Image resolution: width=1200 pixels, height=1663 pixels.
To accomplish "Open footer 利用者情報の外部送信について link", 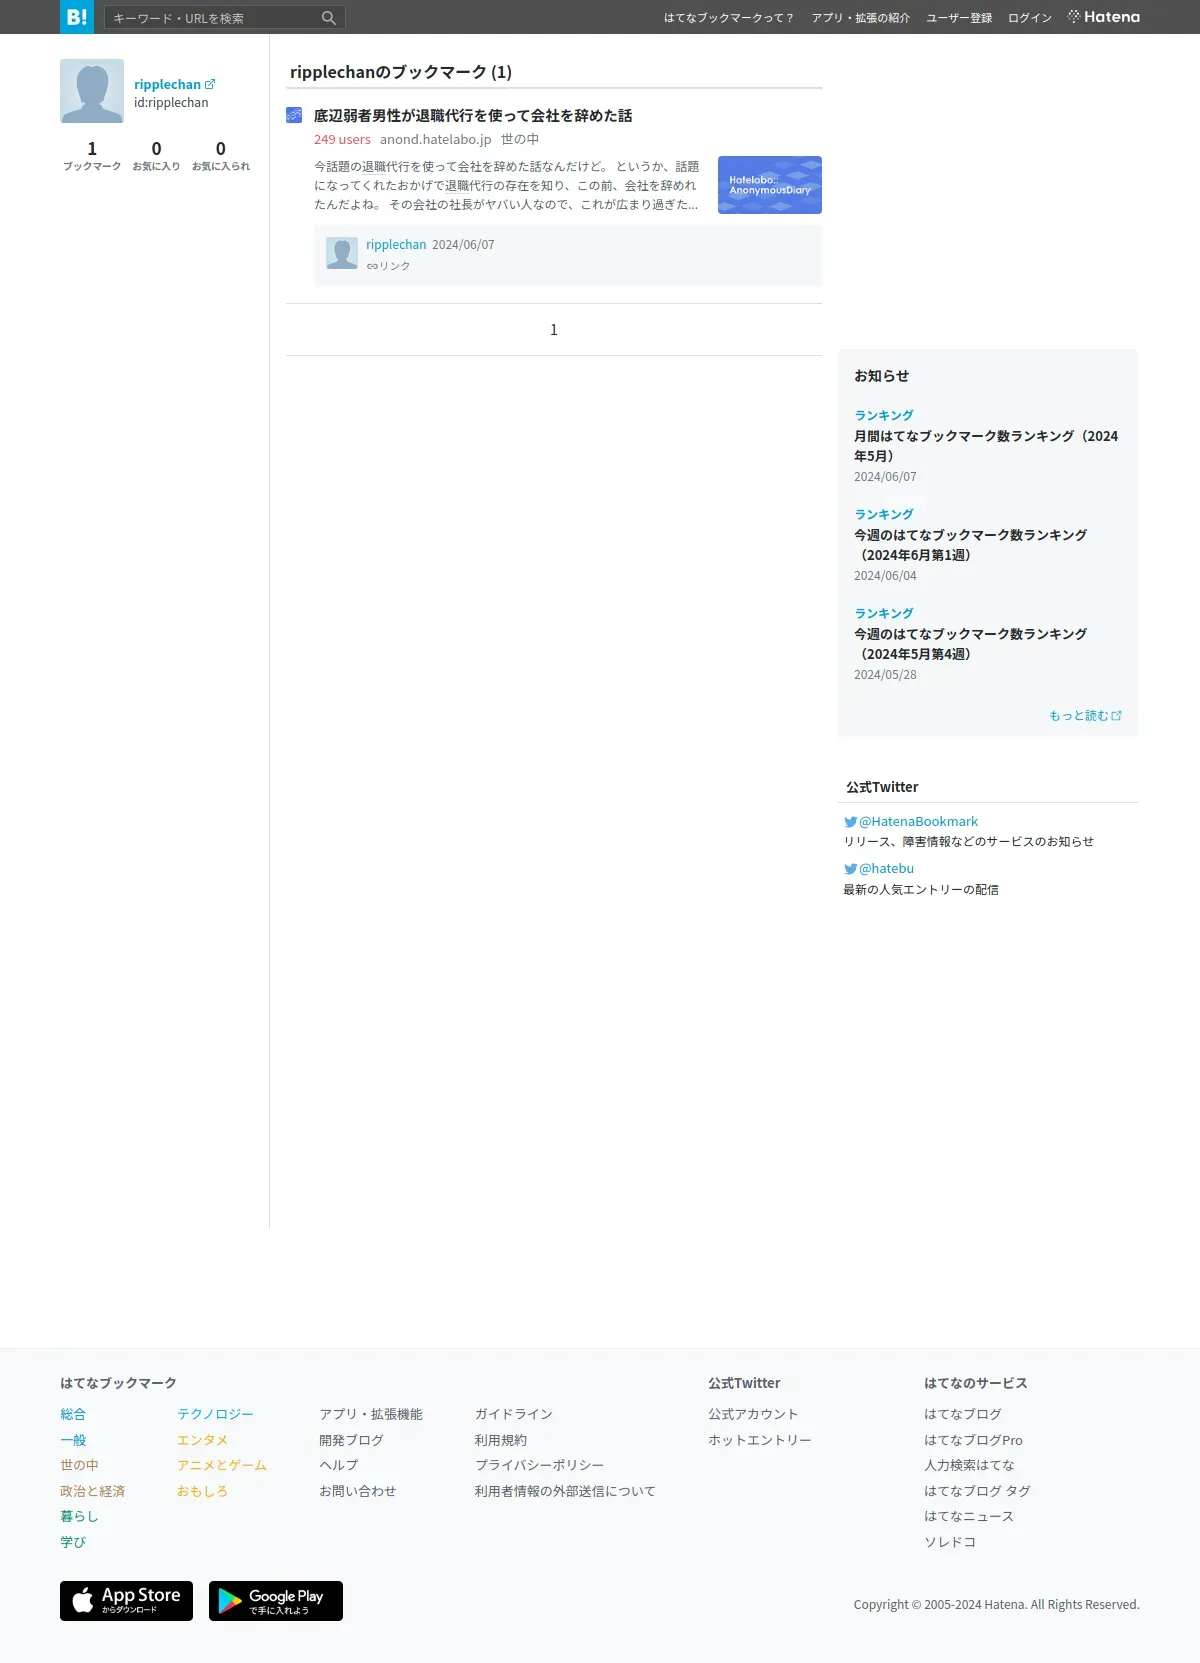I will tap(565, 1491).
